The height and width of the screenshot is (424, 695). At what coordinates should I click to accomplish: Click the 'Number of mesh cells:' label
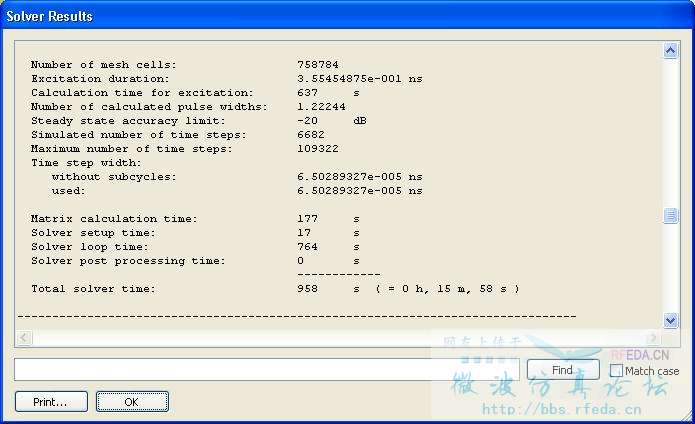tap(103, 65)
